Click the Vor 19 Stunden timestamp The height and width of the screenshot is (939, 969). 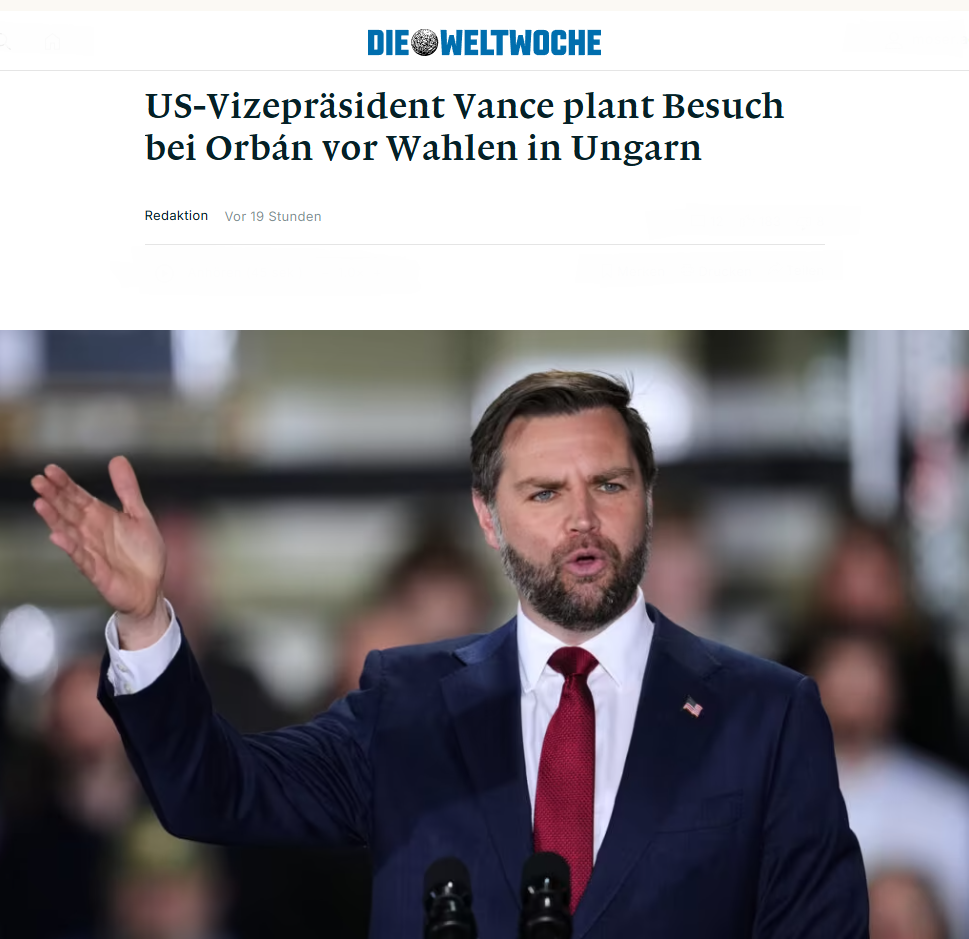click(273, 216)
